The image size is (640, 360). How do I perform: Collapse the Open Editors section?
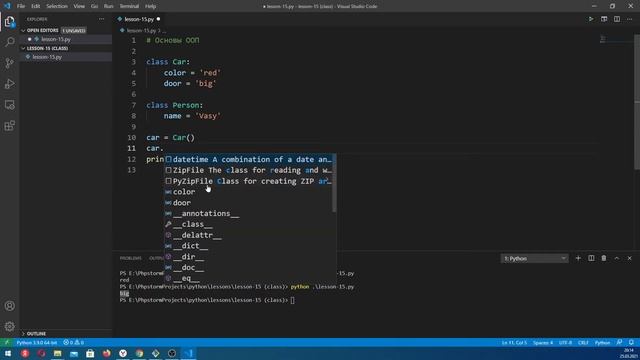click(42, 30)
